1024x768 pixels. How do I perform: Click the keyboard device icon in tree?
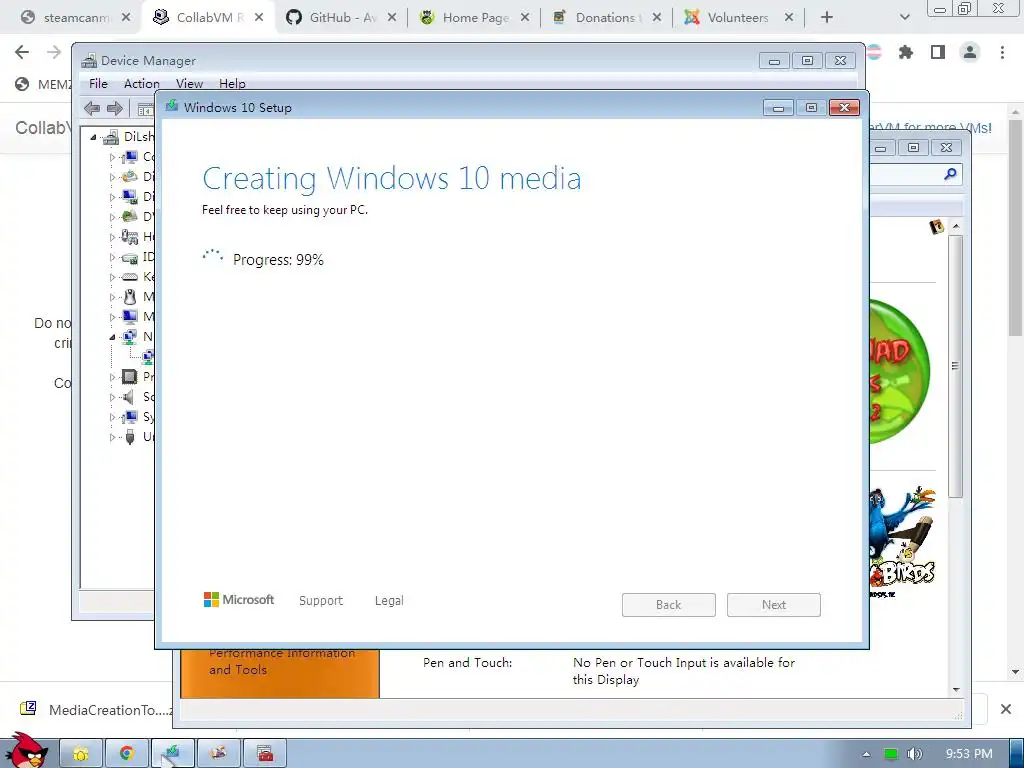click(x=130, y=277)
